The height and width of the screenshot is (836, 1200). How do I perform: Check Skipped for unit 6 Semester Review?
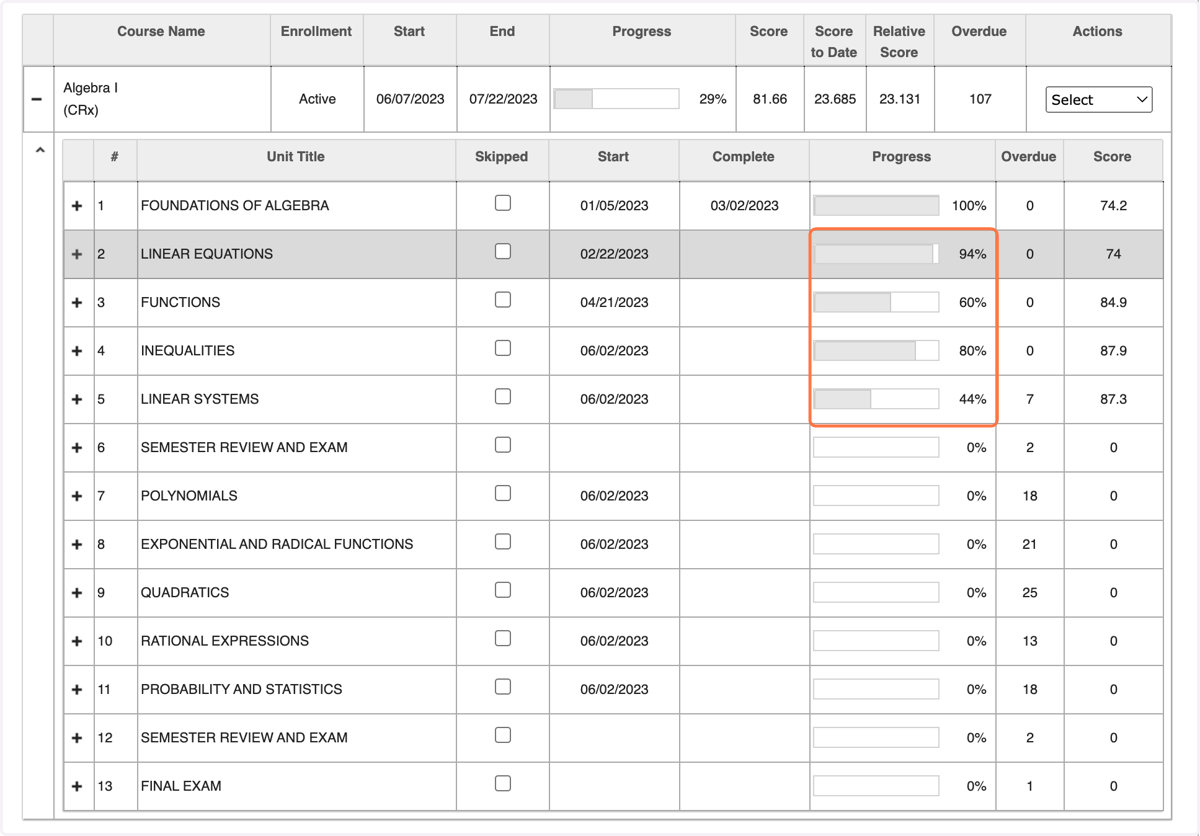[x=503, y=445]
